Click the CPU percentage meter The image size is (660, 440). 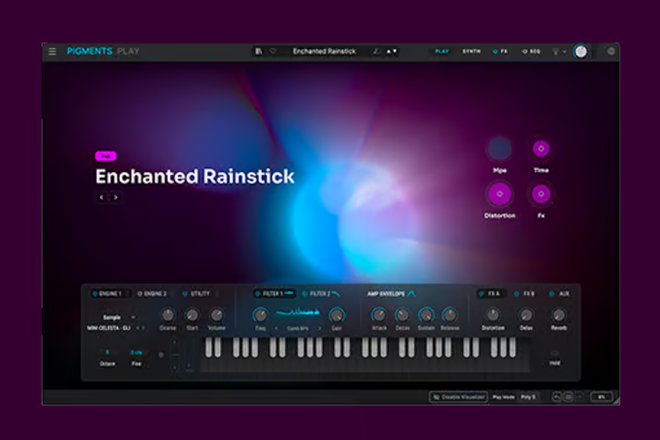pos(601,397)
